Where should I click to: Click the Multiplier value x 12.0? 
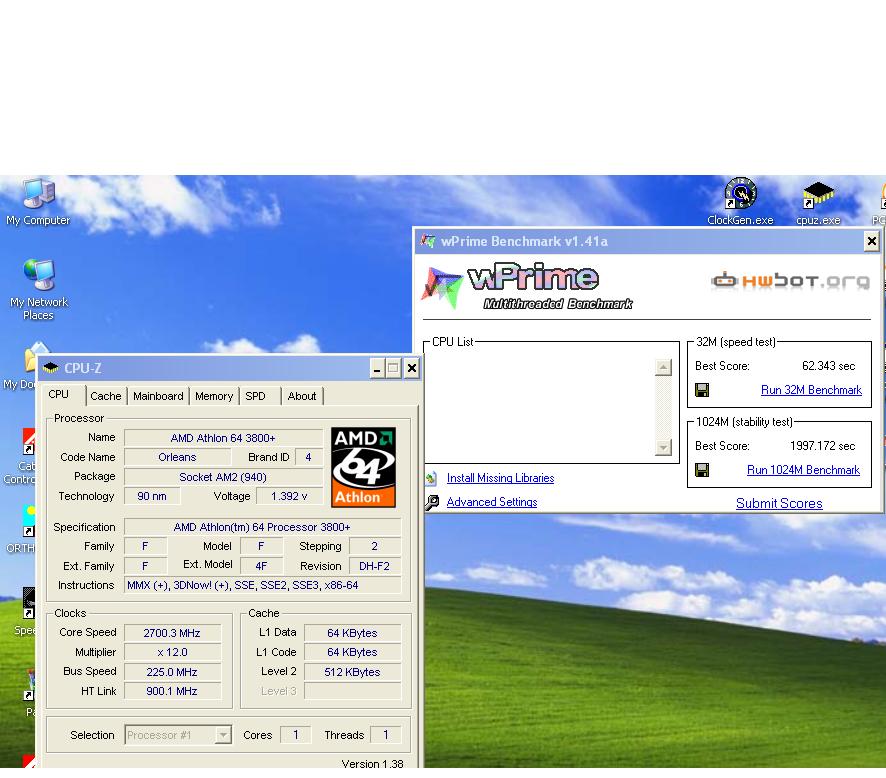pyautogui.click(x=172, y=652)
